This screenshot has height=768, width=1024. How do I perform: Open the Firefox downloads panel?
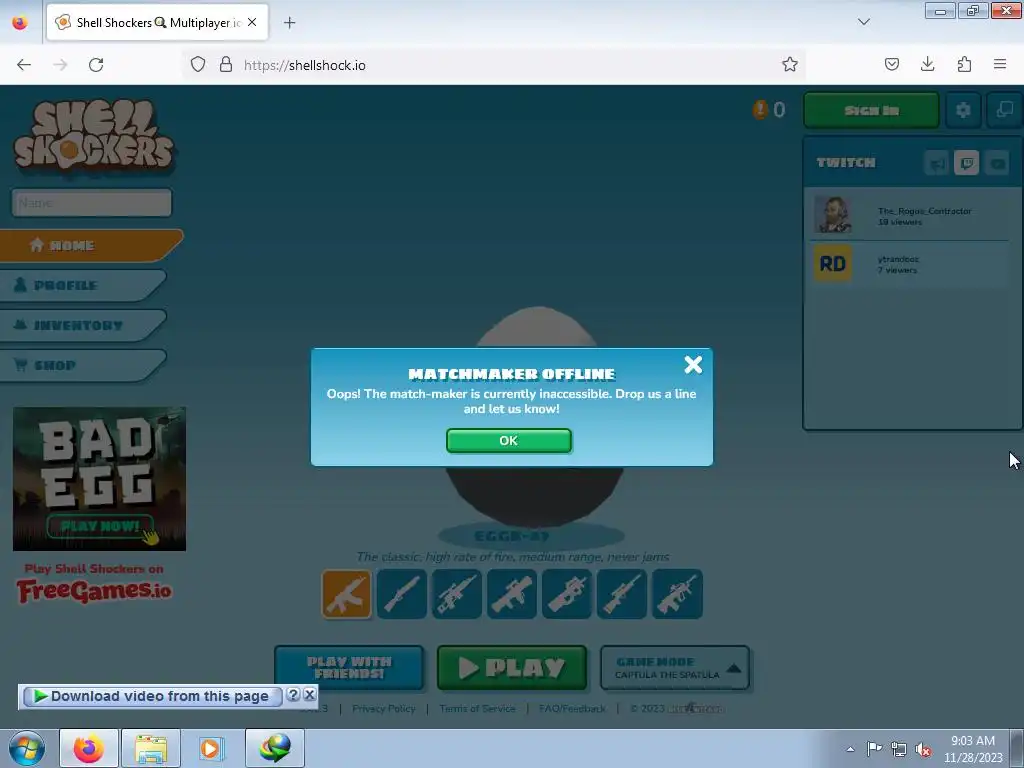(x=927, y=65)
